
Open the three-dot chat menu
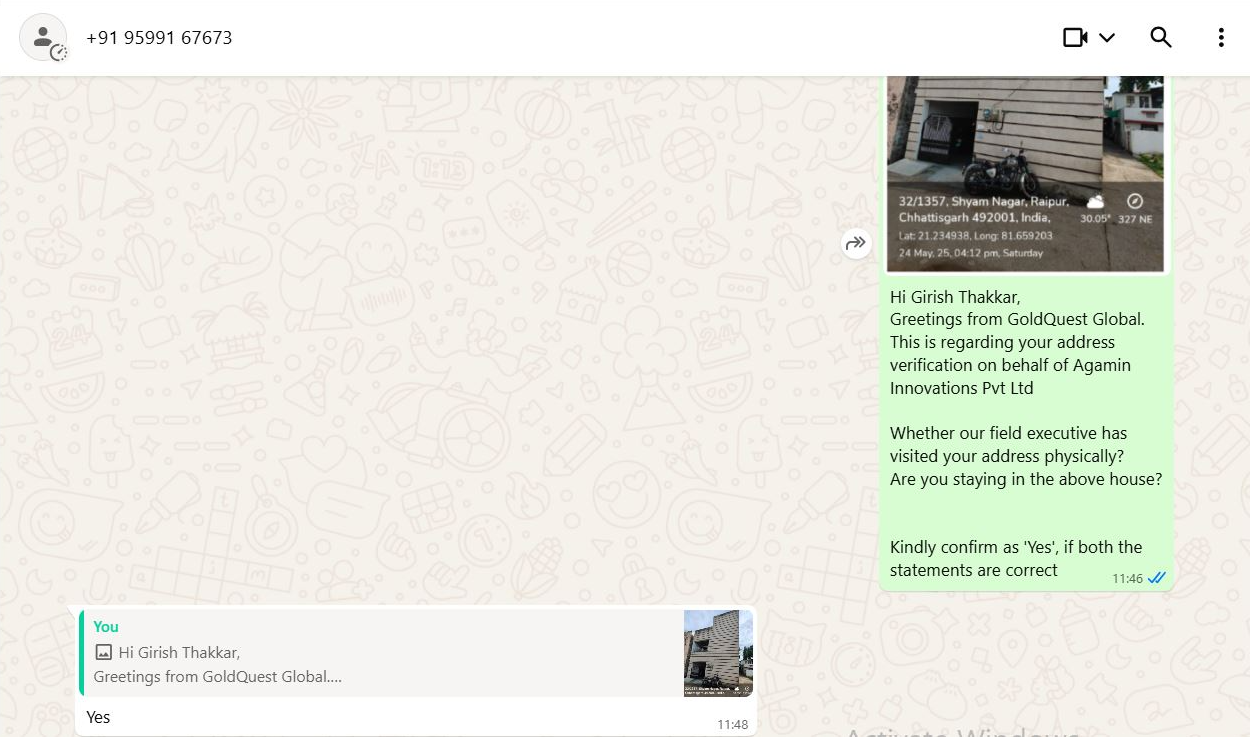tap(1221, 37)
